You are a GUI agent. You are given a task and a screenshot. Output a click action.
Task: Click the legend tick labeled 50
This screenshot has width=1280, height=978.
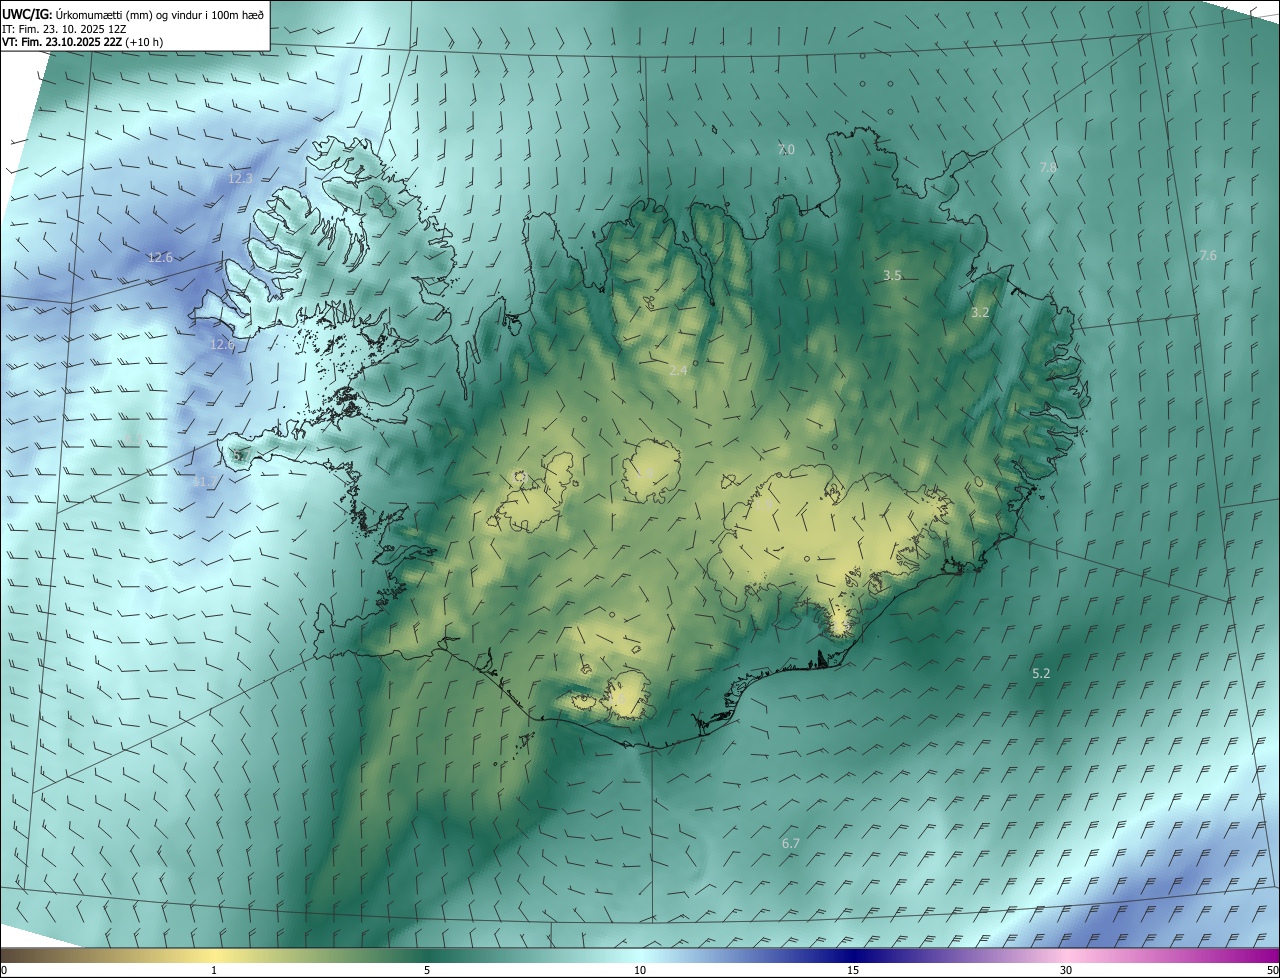[1272, 970]
